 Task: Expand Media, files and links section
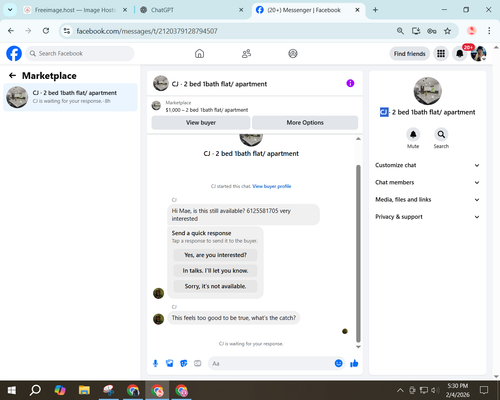[x=428, y=200]
